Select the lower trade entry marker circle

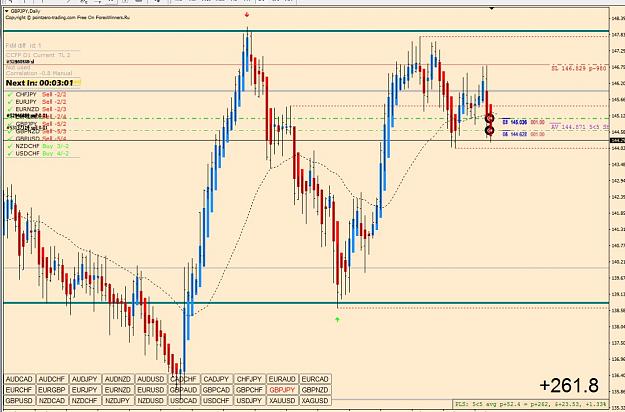pyautogui.click(x=490, y=130)
